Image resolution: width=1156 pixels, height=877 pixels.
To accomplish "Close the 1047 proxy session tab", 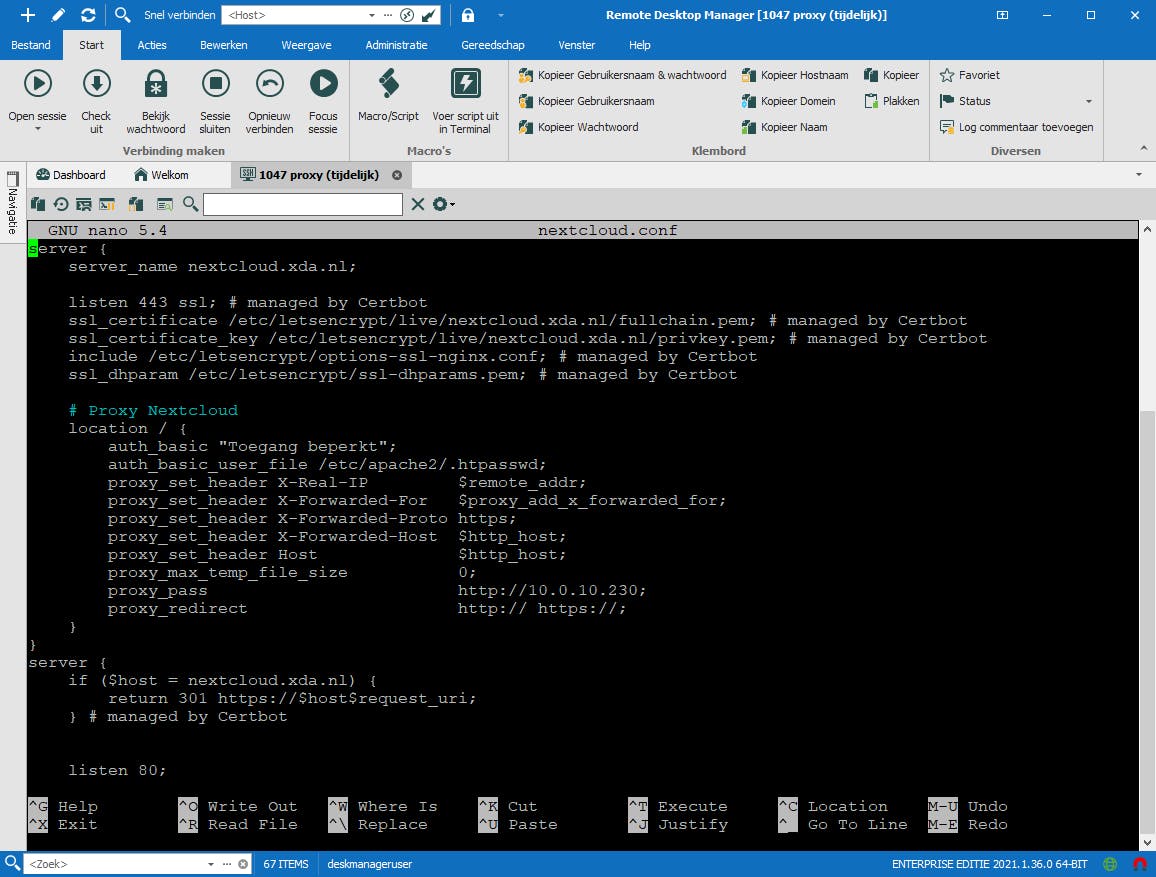I will coord(397,175).
